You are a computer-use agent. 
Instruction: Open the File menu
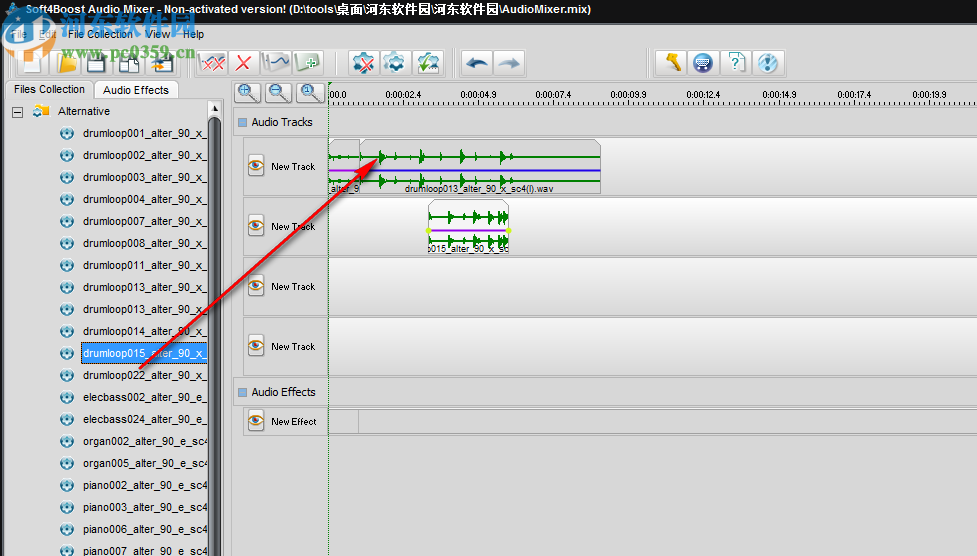point(18,34)
